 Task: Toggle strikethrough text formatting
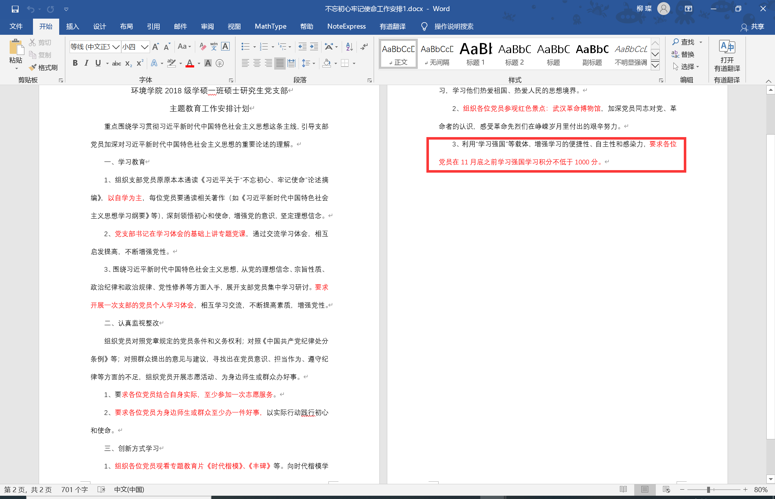116,63
